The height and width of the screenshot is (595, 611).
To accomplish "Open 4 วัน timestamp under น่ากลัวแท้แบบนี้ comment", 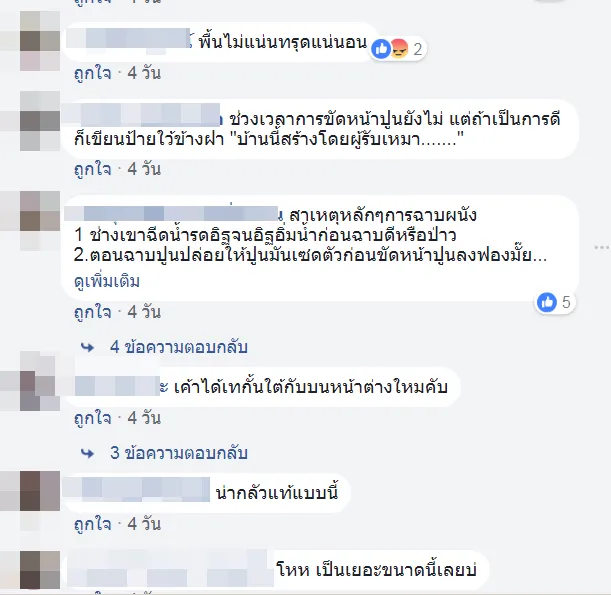I will point(144,524).
